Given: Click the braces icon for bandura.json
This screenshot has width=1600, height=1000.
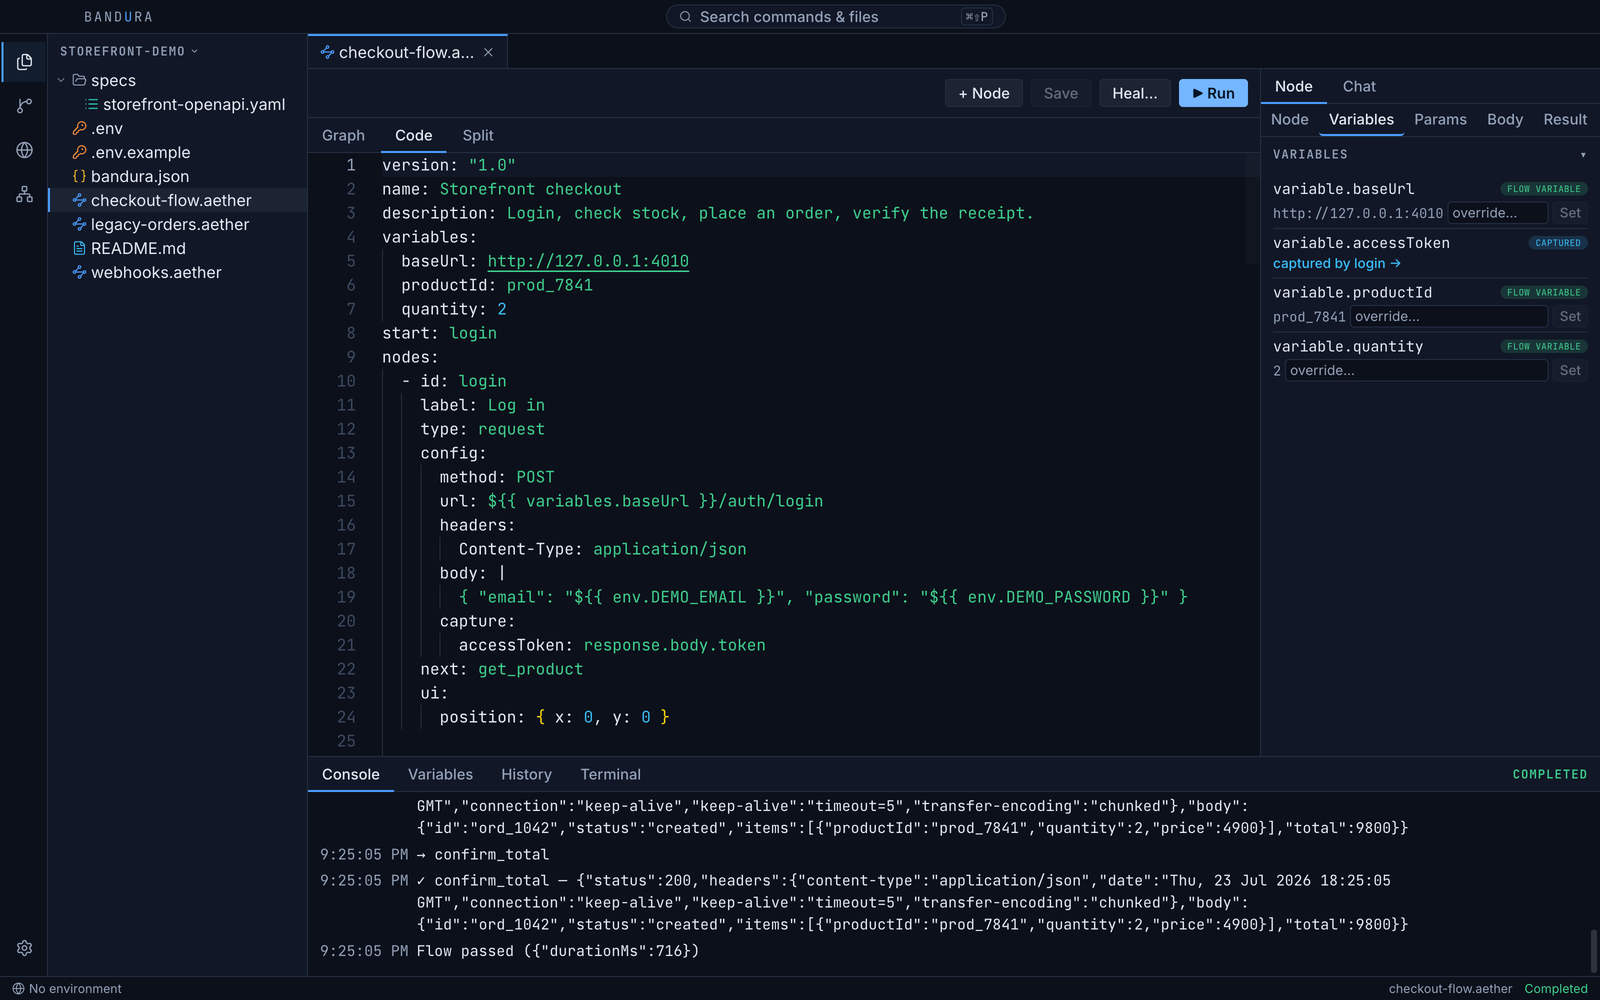Looking at the screenshot, I should pyautogui.click(x=79, y=176).
